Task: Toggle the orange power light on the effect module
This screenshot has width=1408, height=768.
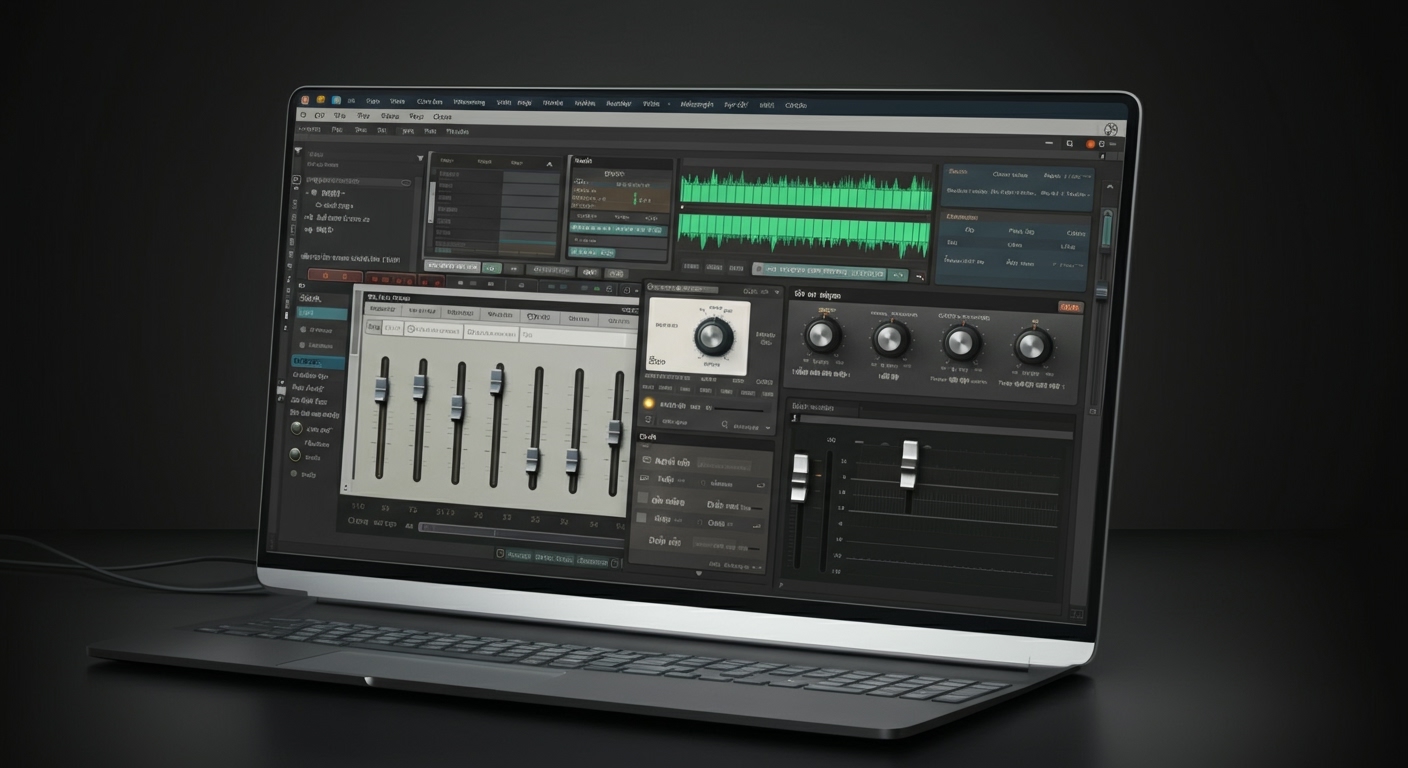Action: [x=648, y=403]
